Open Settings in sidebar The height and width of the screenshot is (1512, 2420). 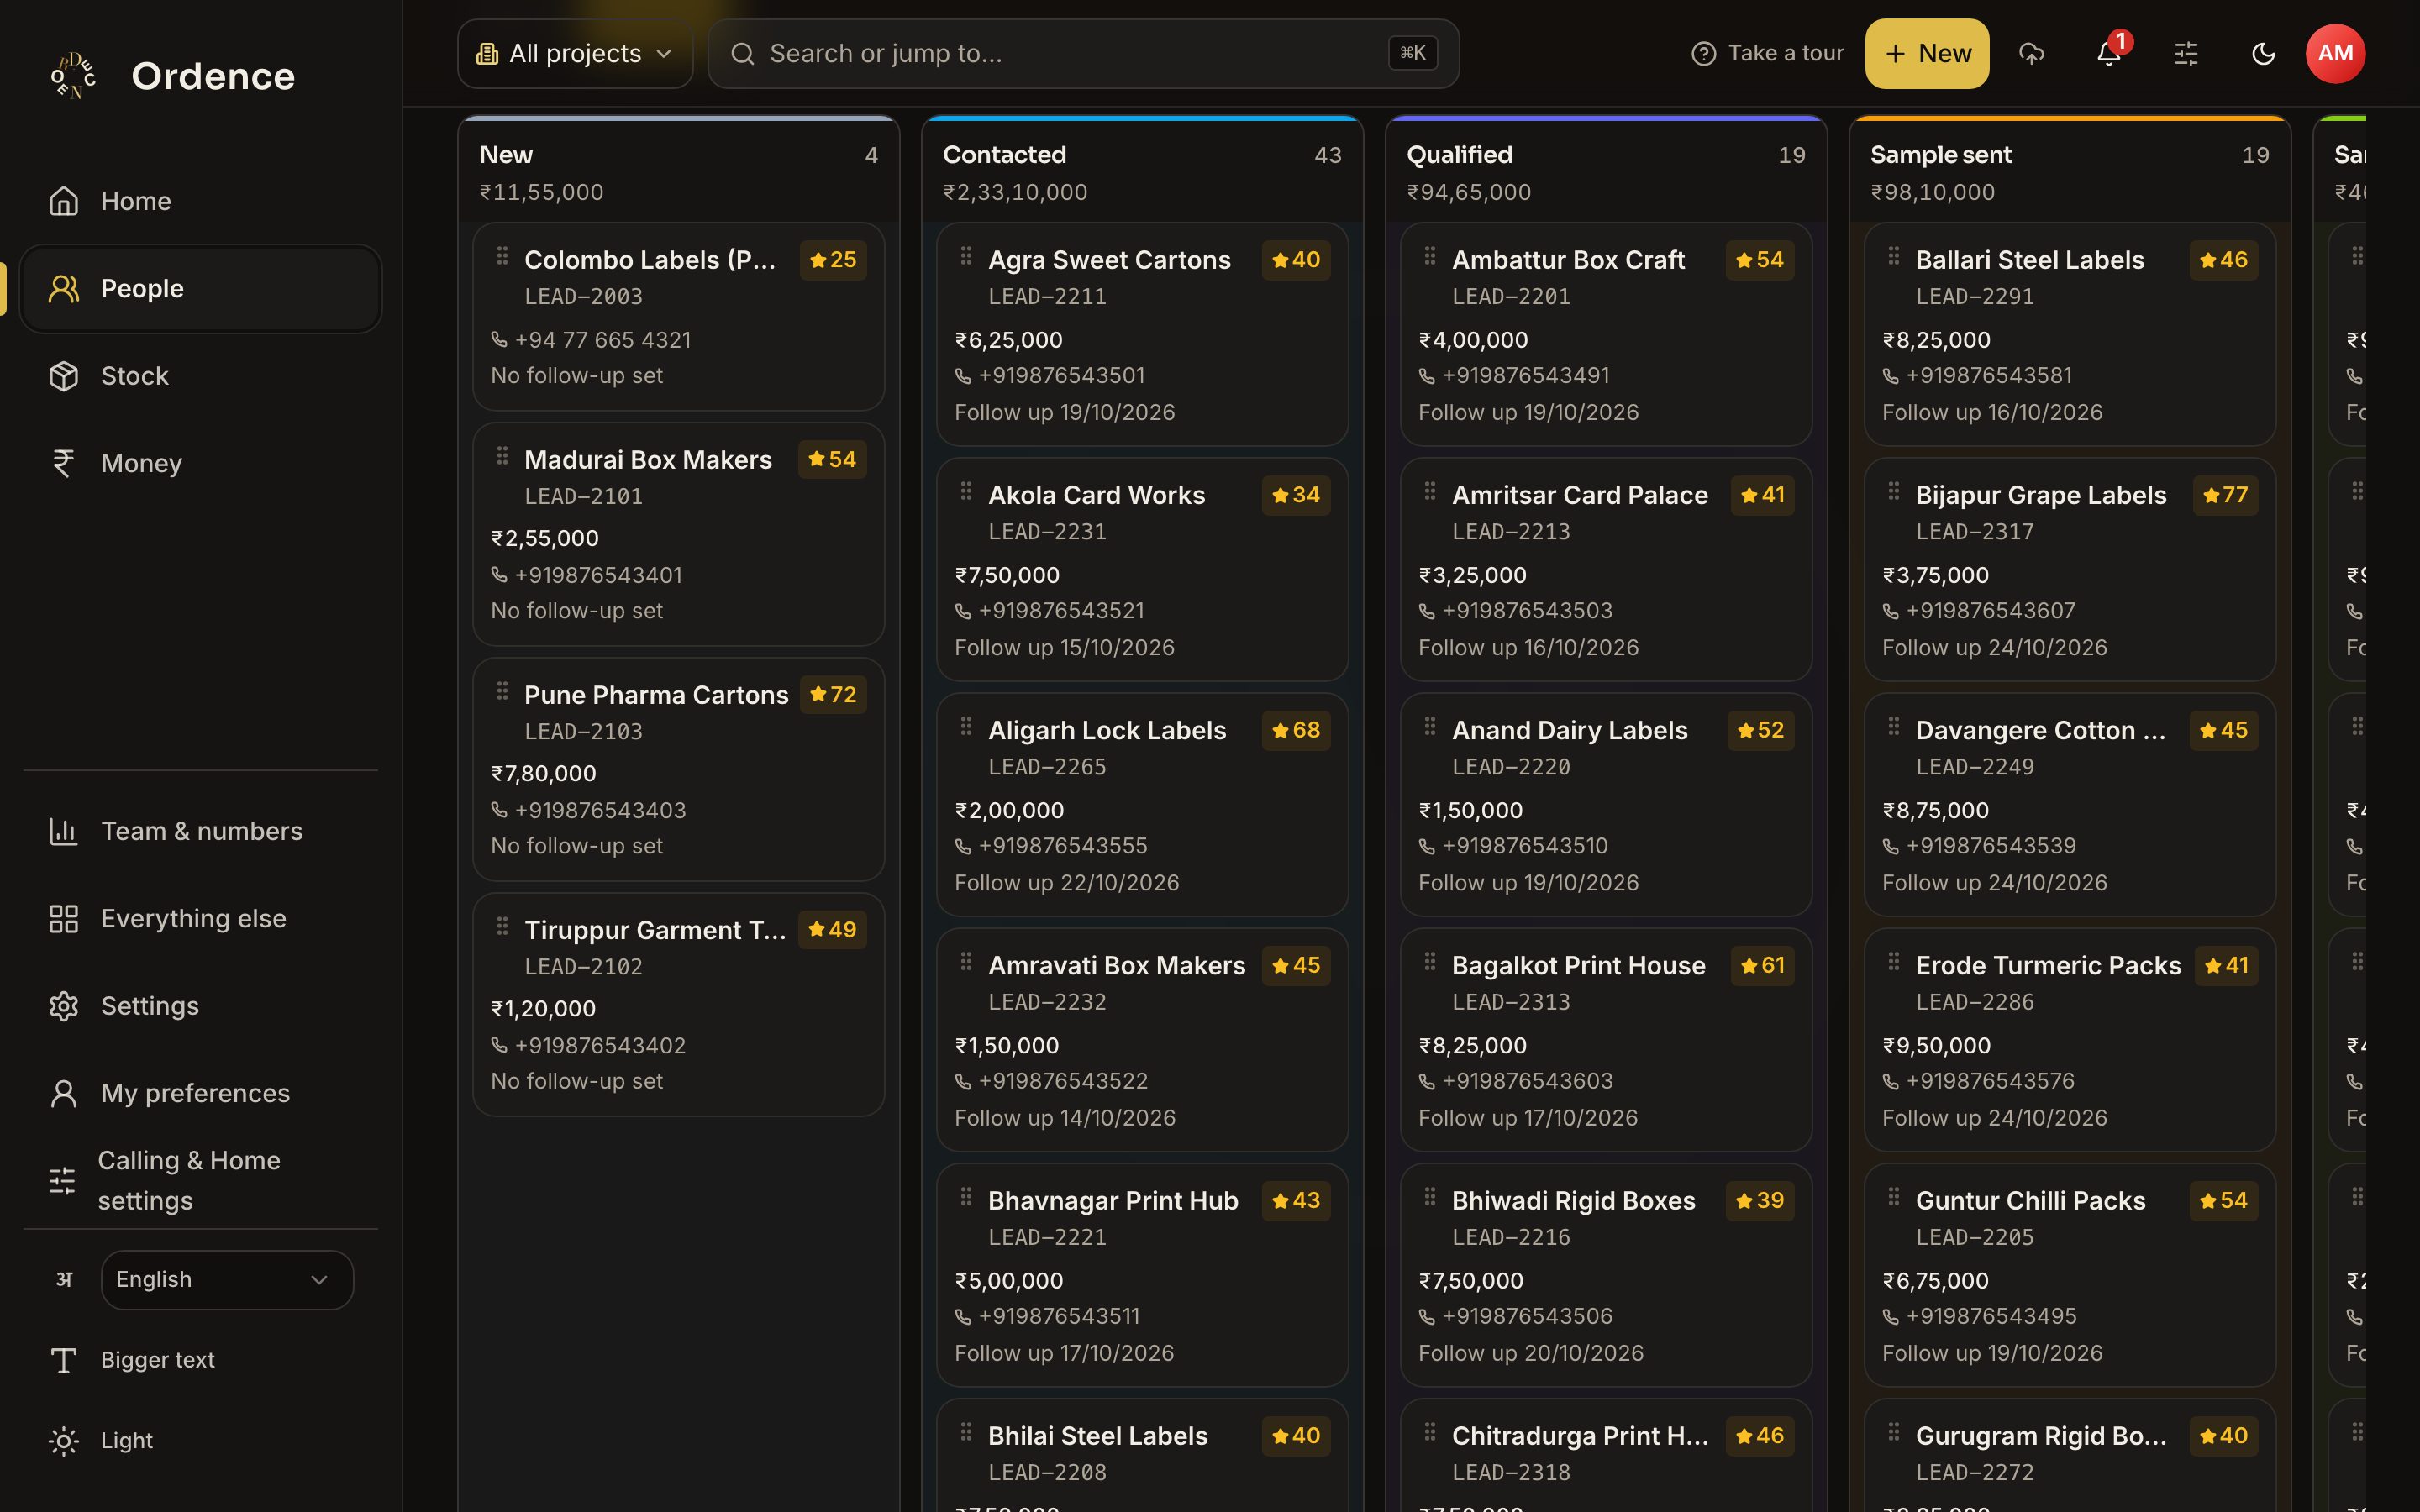pos(200,1006)
